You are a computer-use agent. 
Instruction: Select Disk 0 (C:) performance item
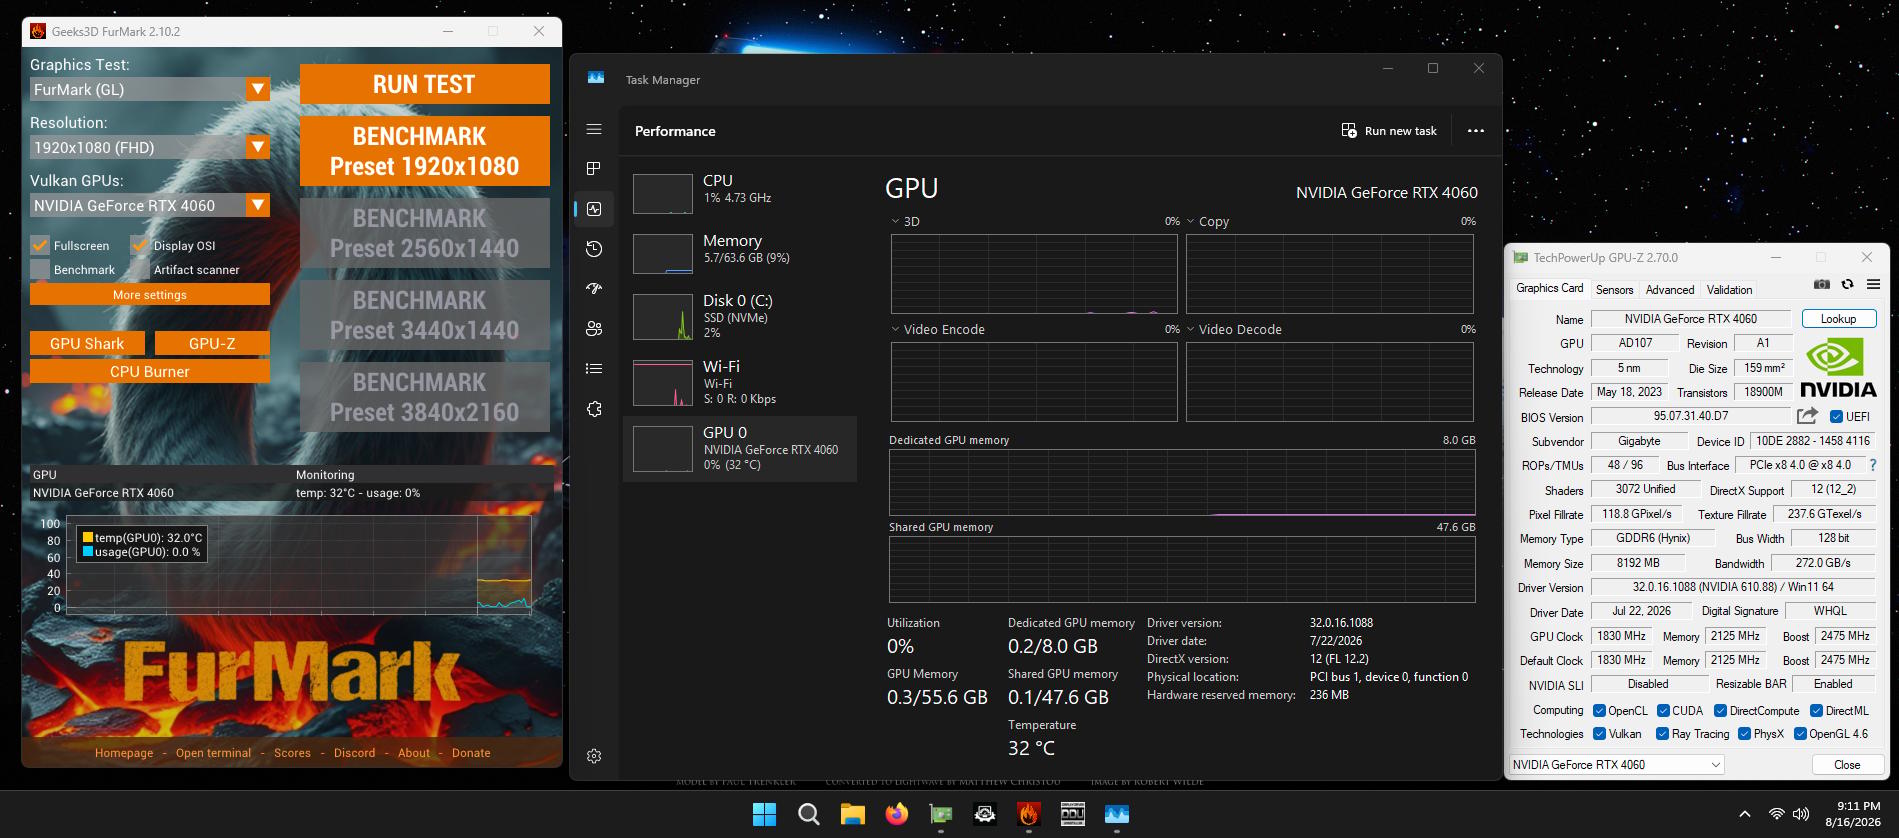[739, 316]
